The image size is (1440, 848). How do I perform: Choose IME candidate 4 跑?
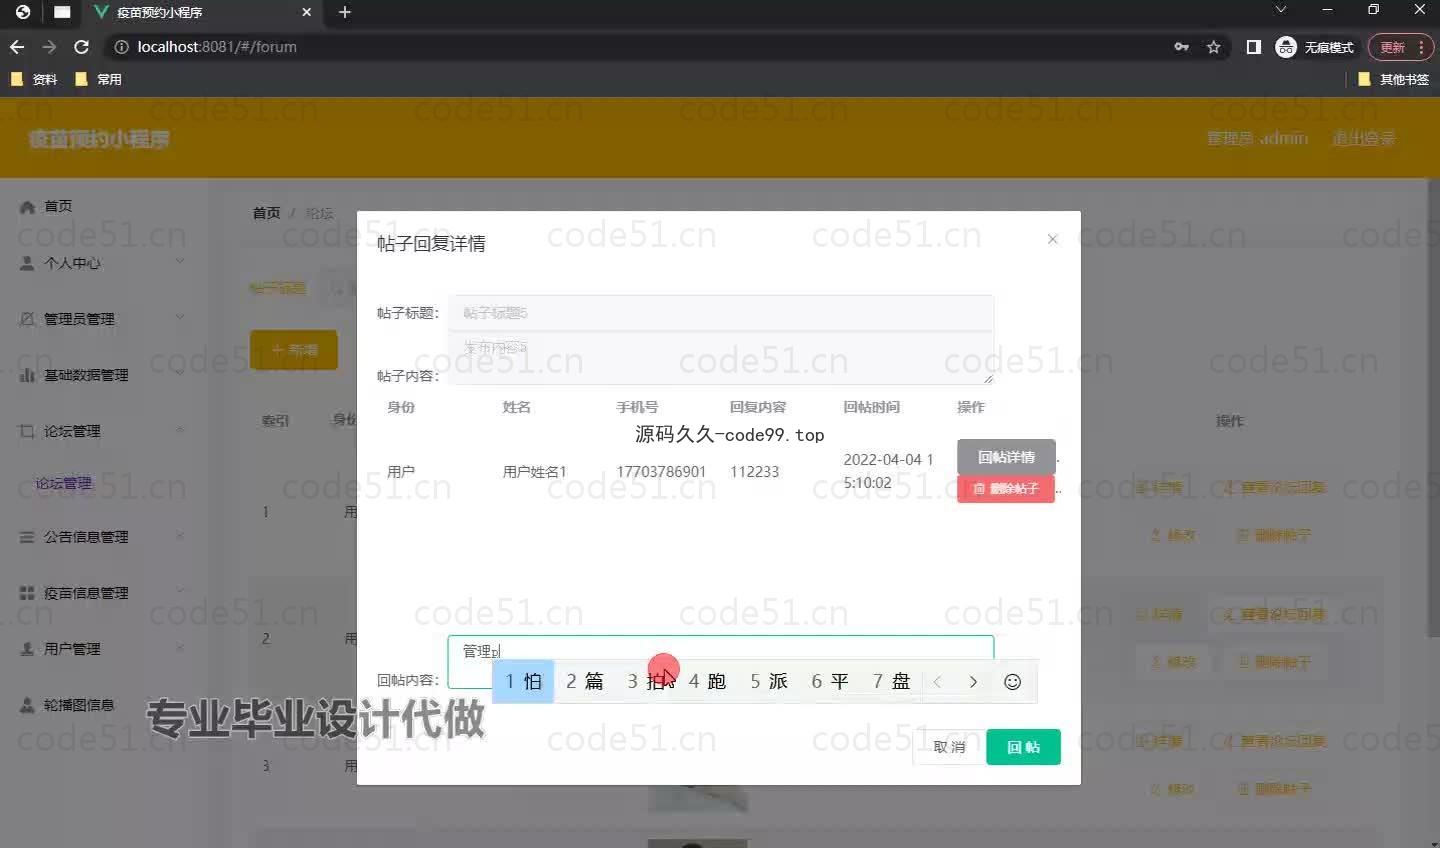coord(707,682)
